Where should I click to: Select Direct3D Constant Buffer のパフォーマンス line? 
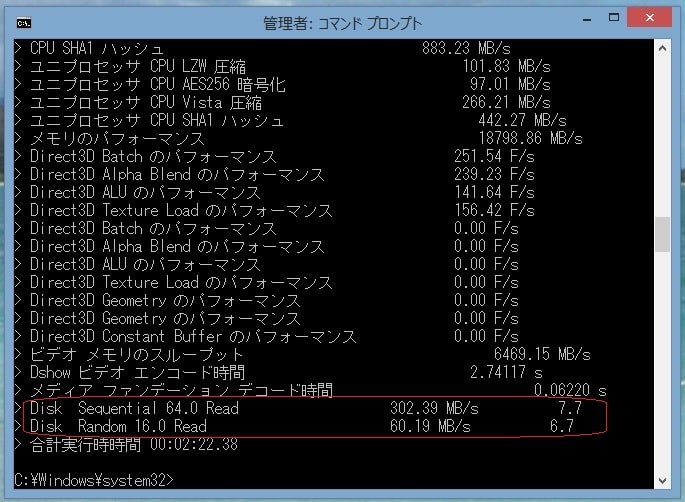coord(193,336)
